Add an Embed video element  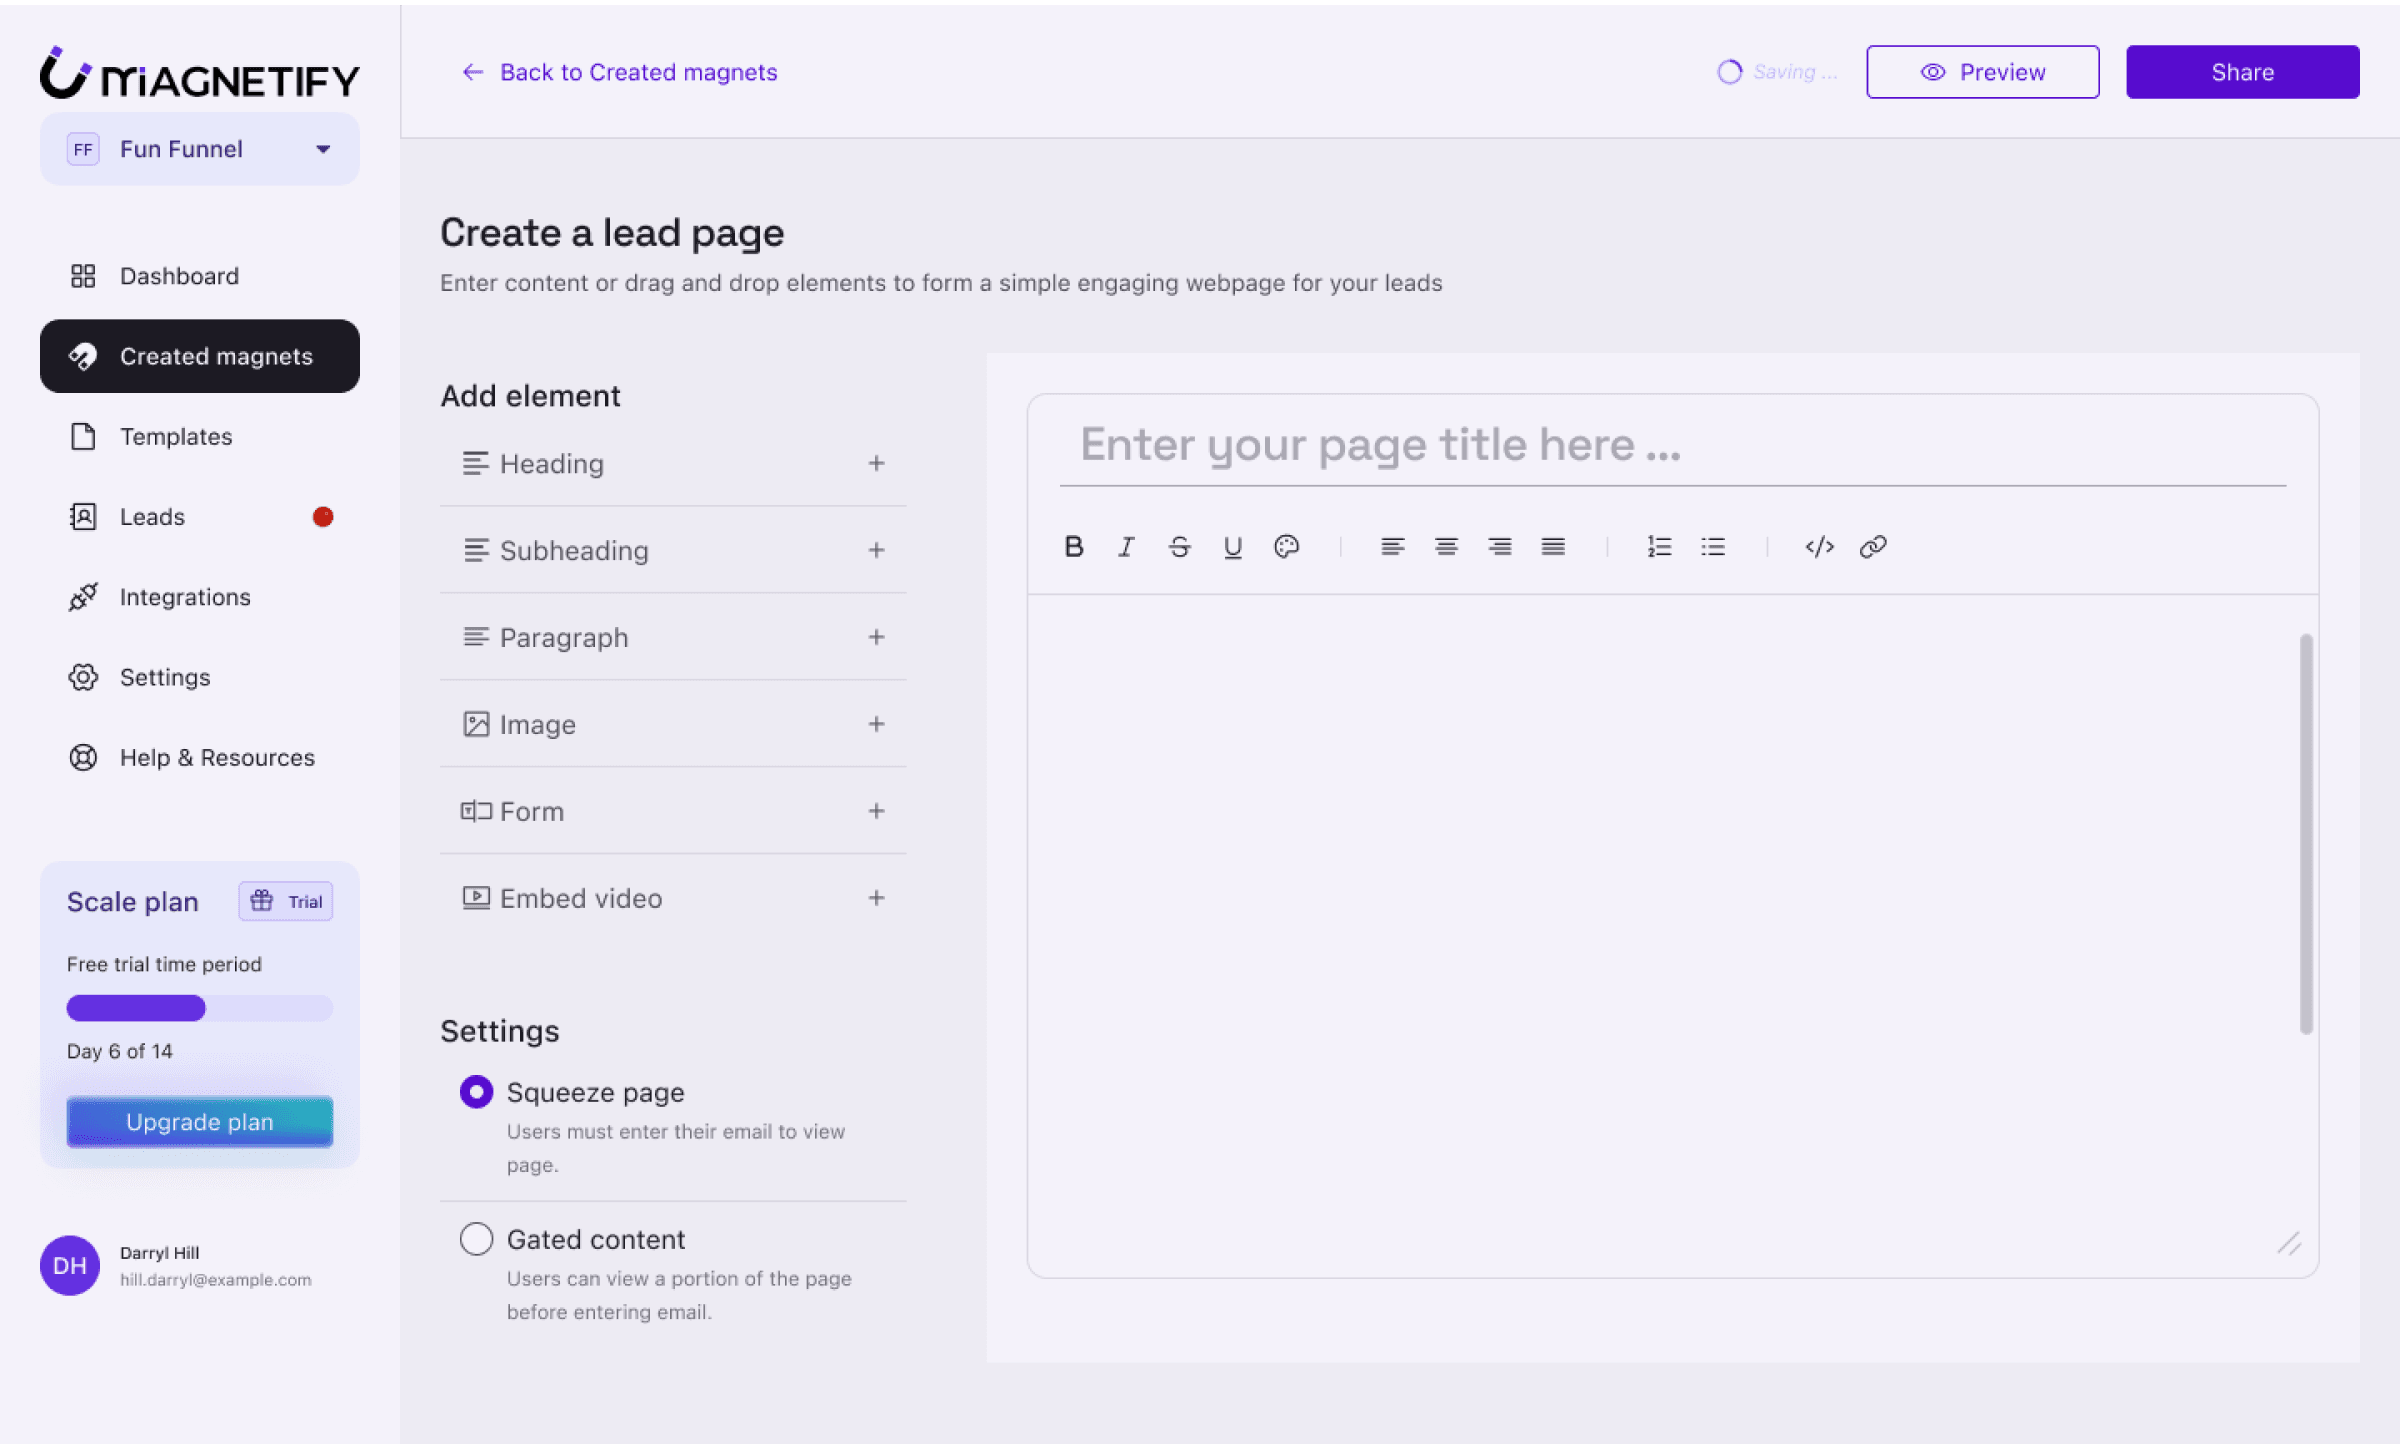click(x=876, y=898)
